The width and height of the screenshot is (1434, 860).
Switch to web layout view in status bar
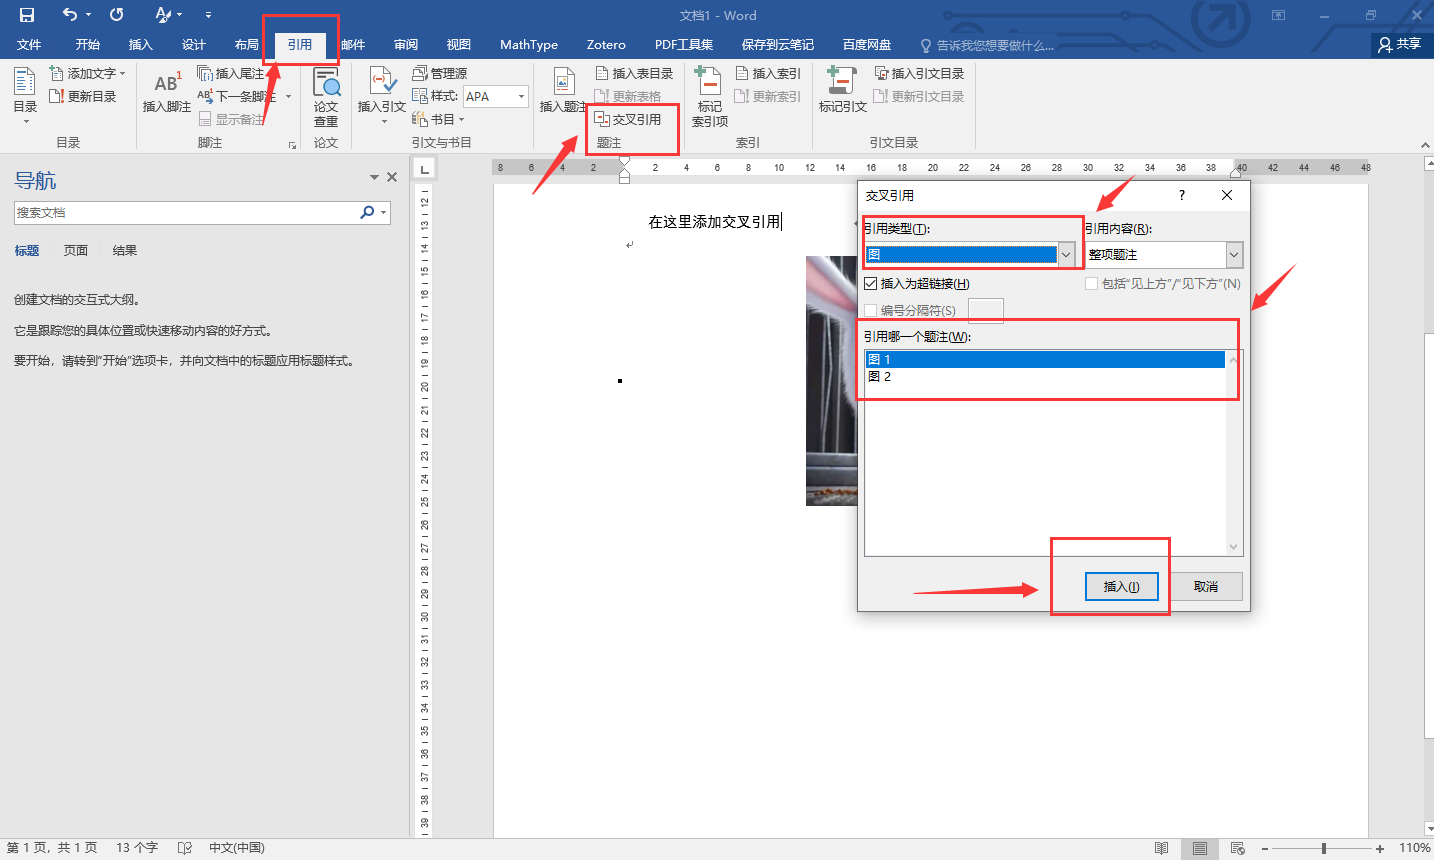pyautogui.click(x=1238, y=848)
